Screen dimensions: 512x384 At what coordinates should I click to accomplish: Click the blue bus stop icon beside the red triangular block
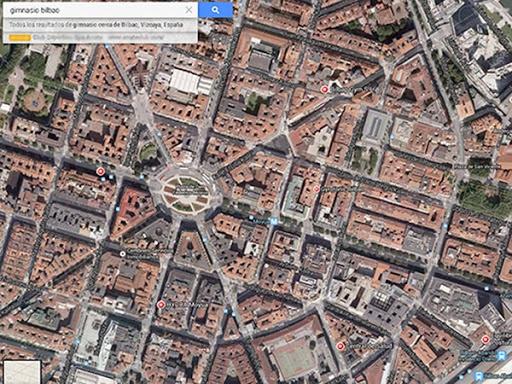117,209
